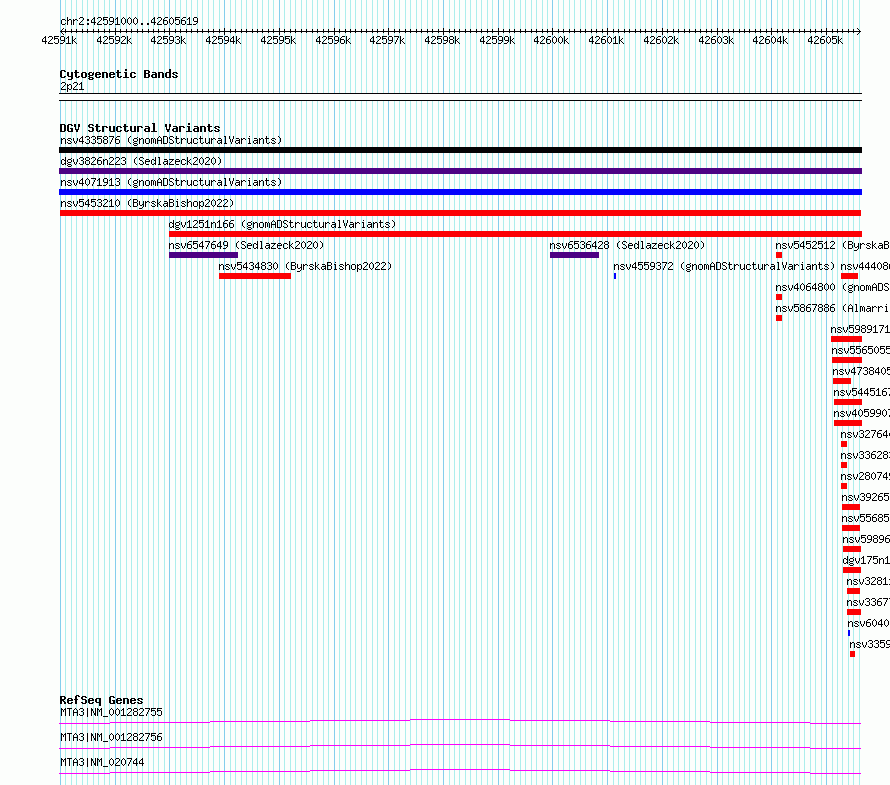890x785 pixels.
Task: Open the nsv6547649 (Sedlazeck2020) label
Action: pyautogui.click(x=246, y=245)
